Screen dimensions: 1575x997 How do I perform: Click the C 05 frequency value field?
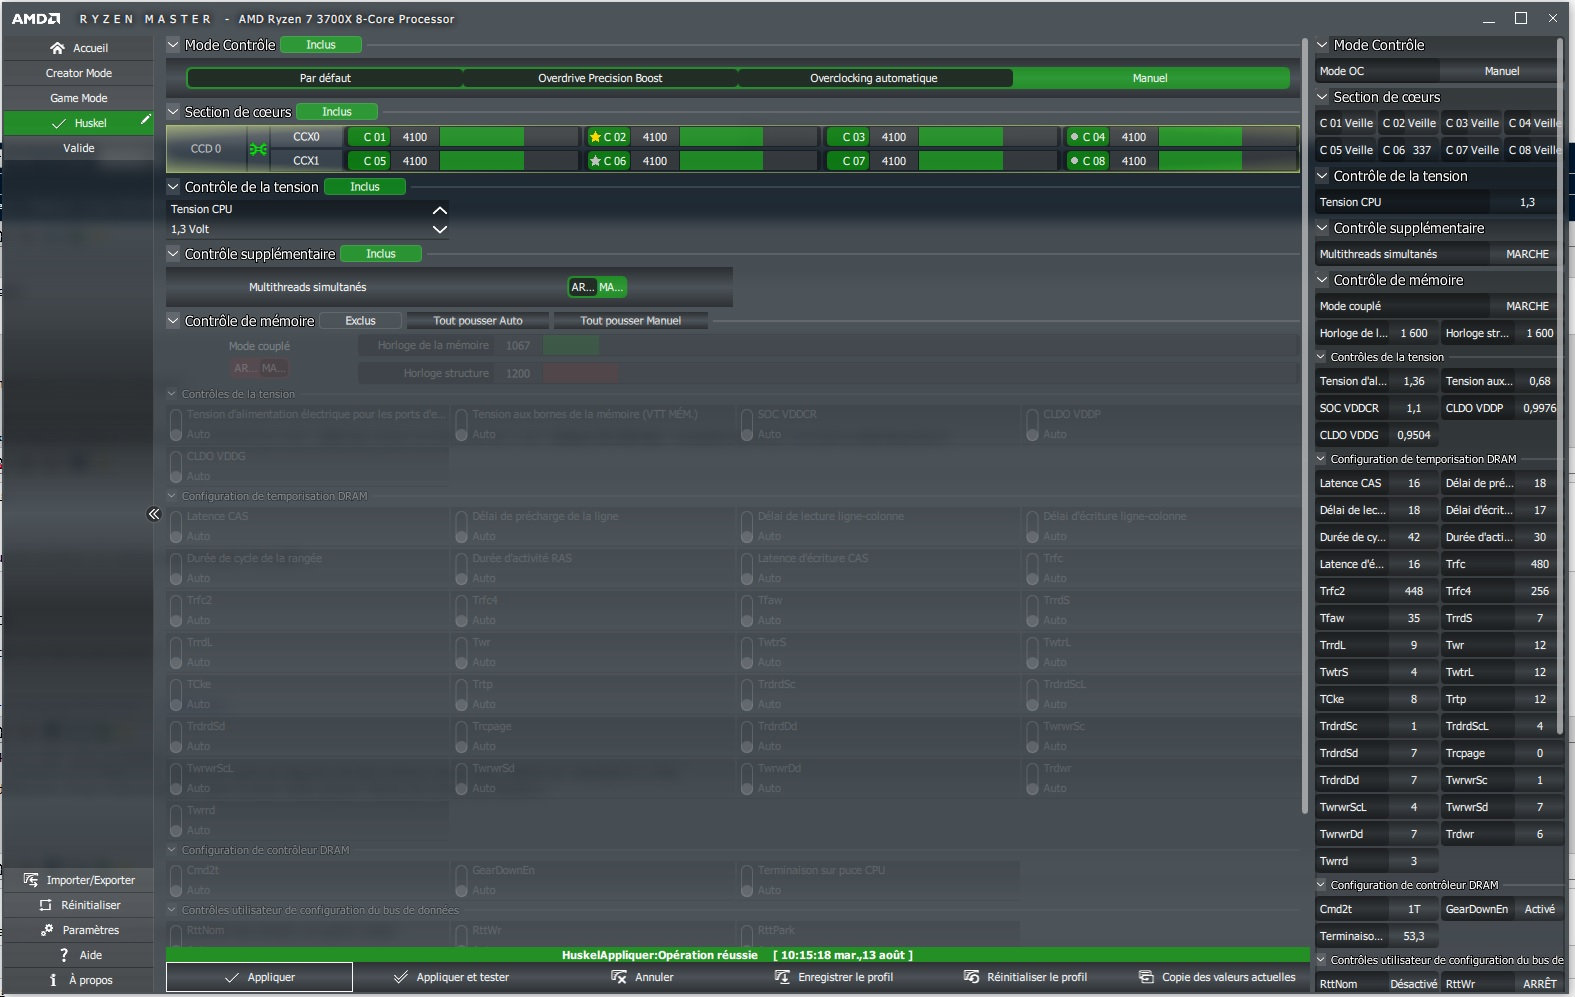[415, 161]
